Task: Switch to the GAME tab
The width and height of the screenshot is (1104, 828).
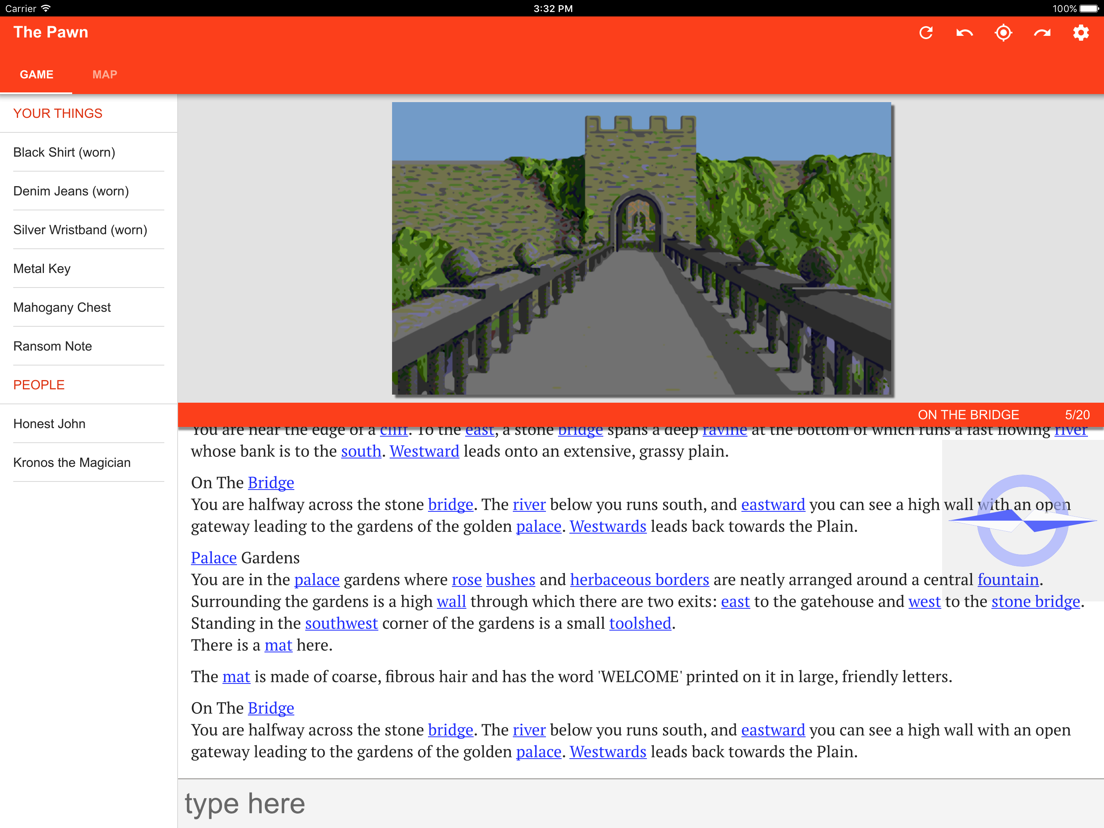Action: click(37, 75)
